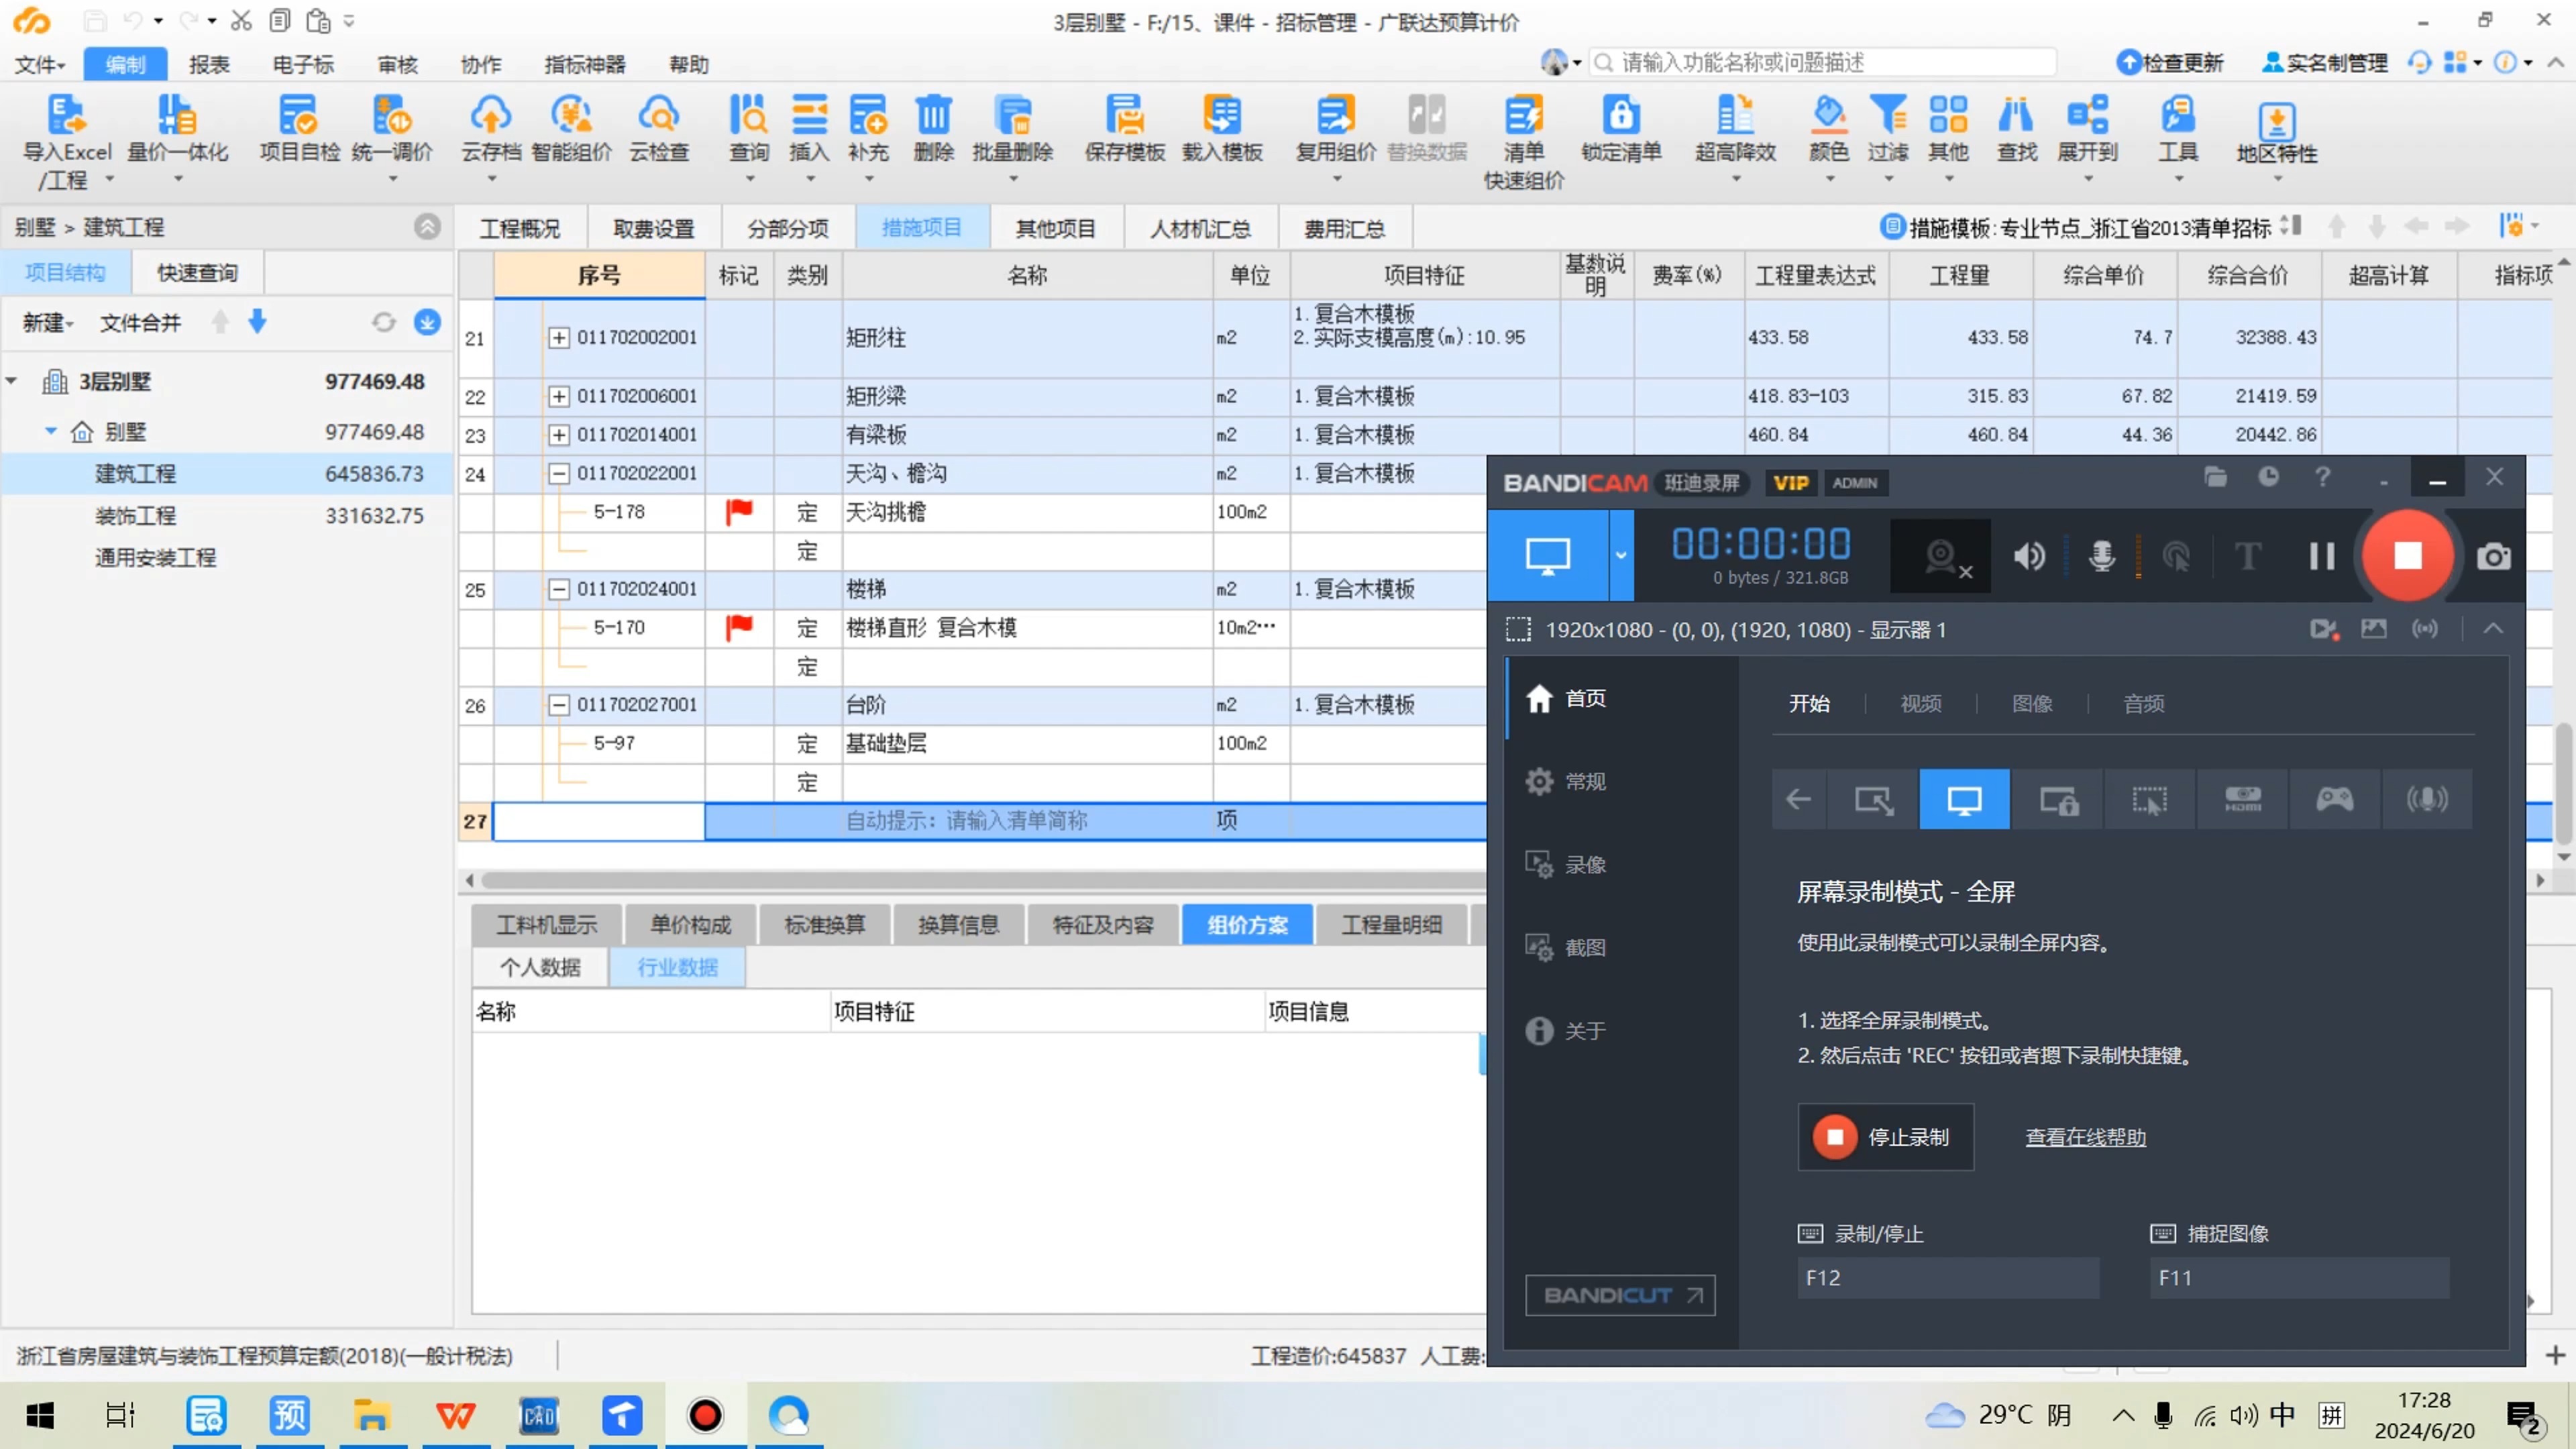Collapse row 011702024001 楼梯
Screen dimensions: 2576x1449
(559, 589)
